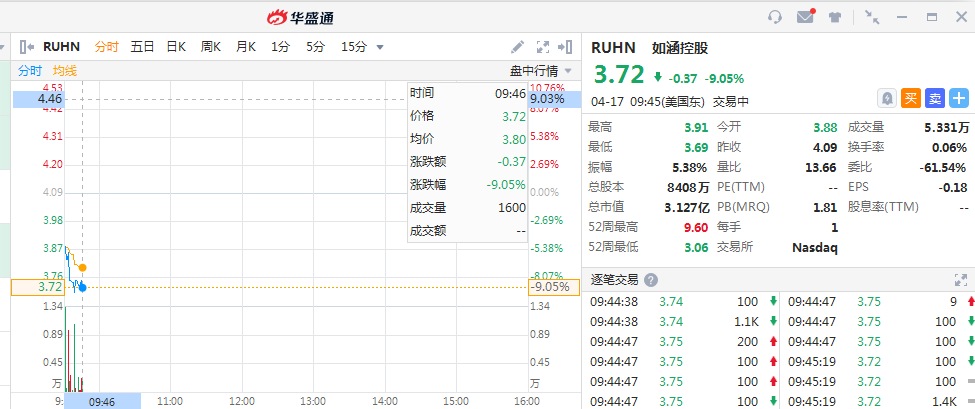The height and width of the screenshot is (409, 975).
Task: Click 委比 value -61.54%
Action: click(x=944, y=167)
